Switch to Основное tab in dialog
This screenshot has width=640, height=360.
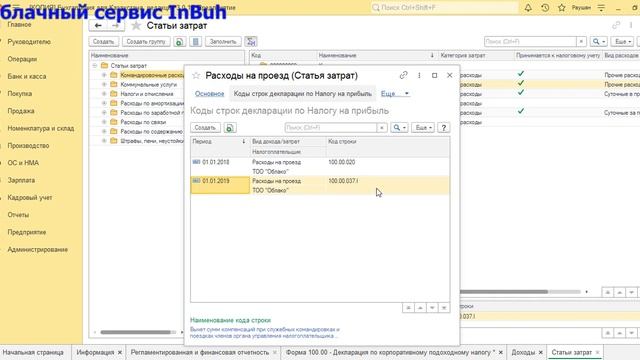coord(209,93)
